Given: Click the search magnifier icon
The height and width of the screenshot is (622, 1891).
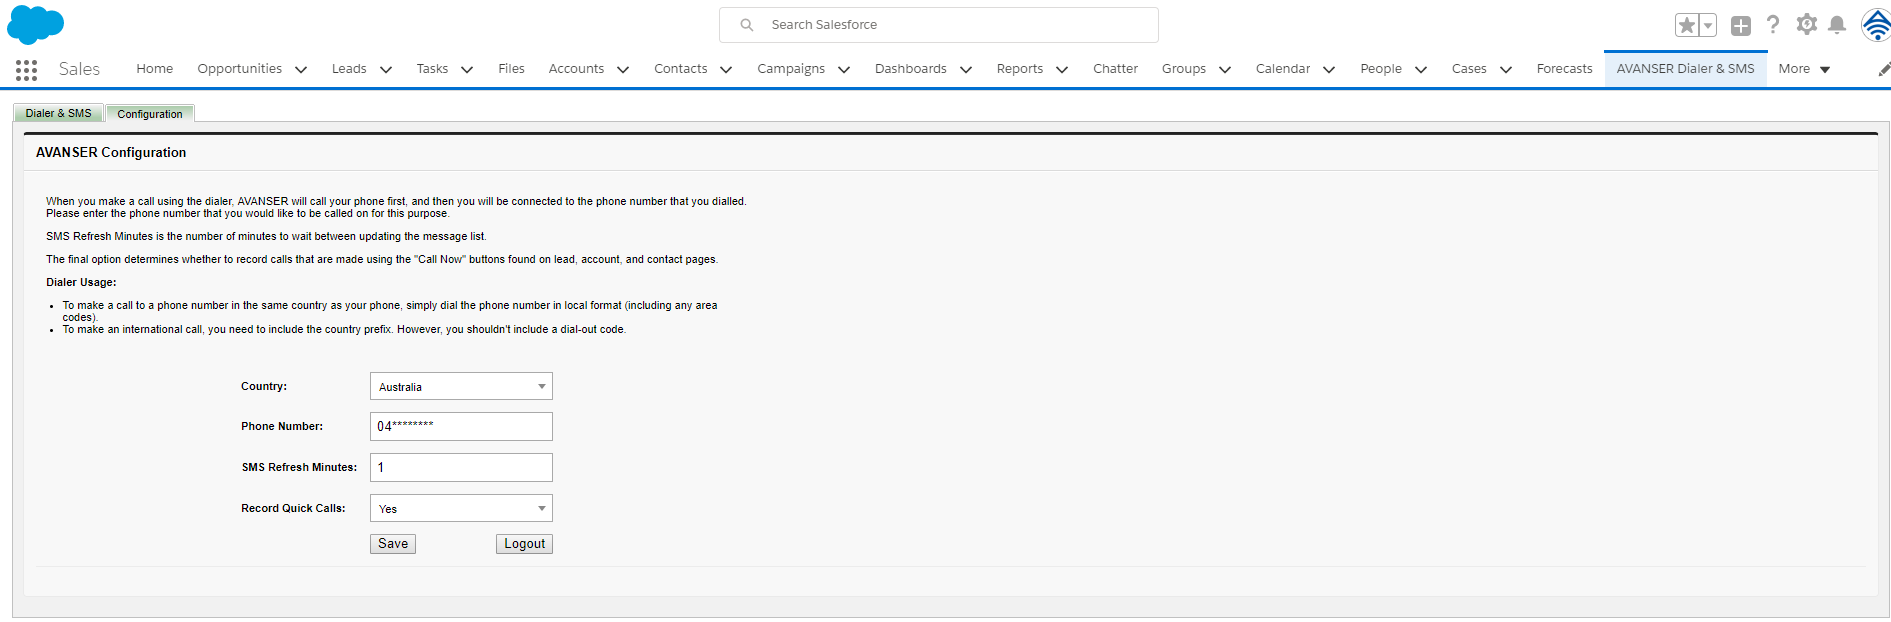Looking at the screenshot, I should click(747, 25).
